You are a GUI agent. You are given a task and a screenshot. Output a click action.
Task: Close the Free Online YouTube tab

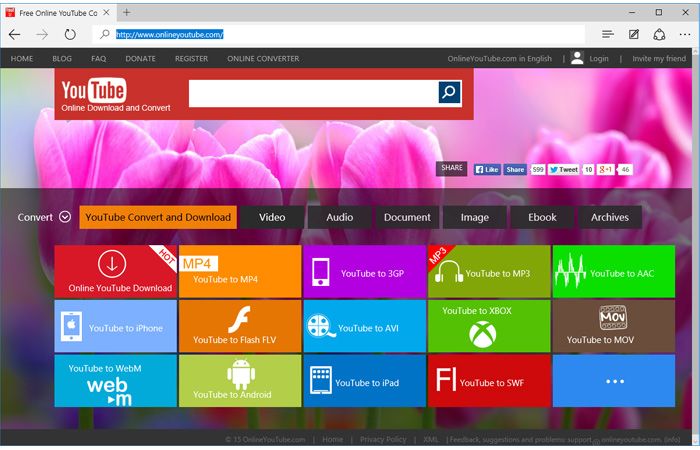tap(106, 12)
